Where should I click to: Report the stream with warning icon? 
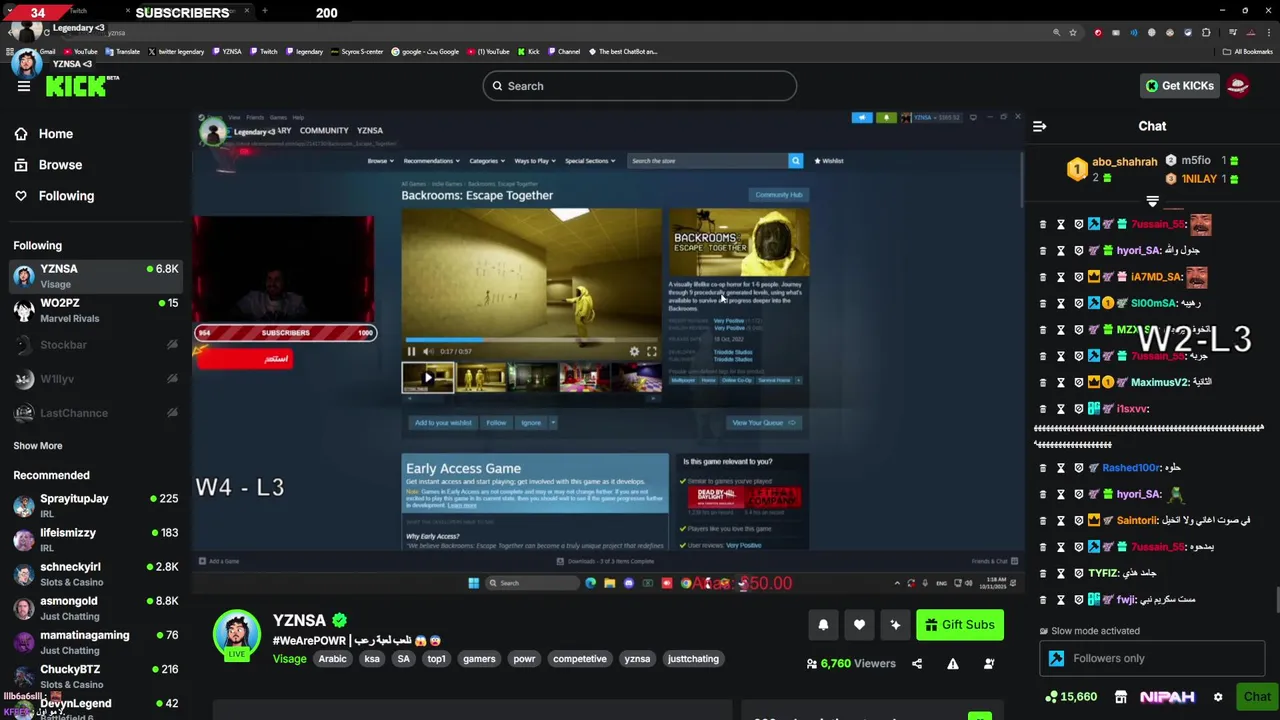click(x=953, y=663)
